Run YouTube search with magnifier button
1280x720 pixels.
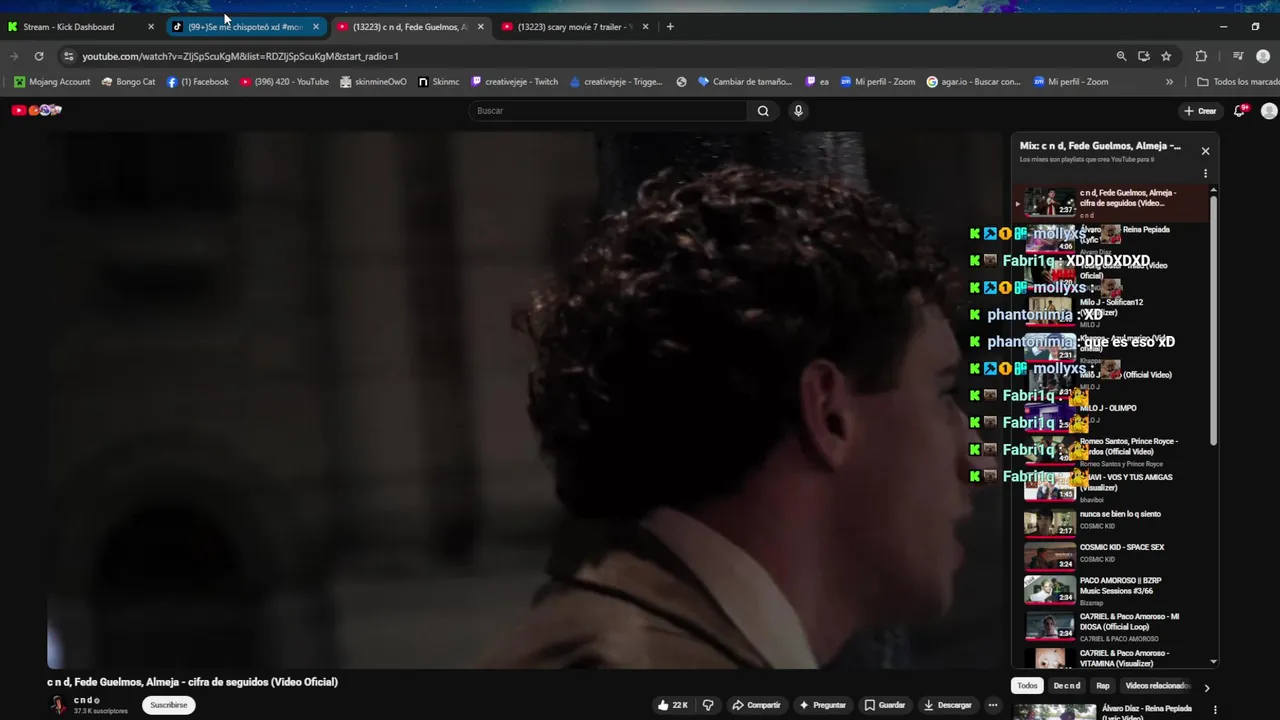(763, 111)
